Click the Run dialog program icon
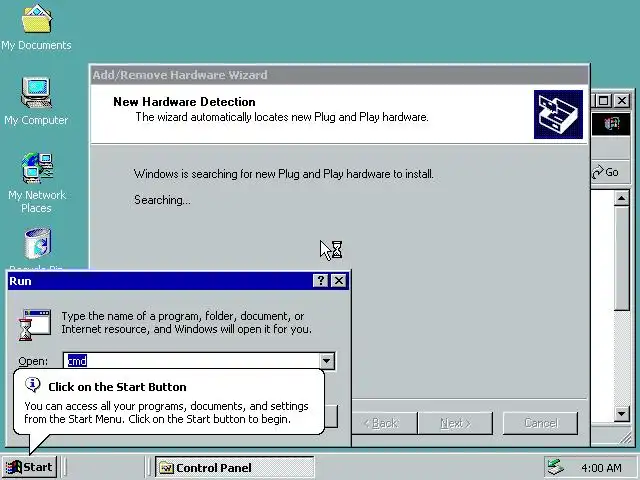Image resolution: width=640 pixels, height=480 pixels. [34, 324]
